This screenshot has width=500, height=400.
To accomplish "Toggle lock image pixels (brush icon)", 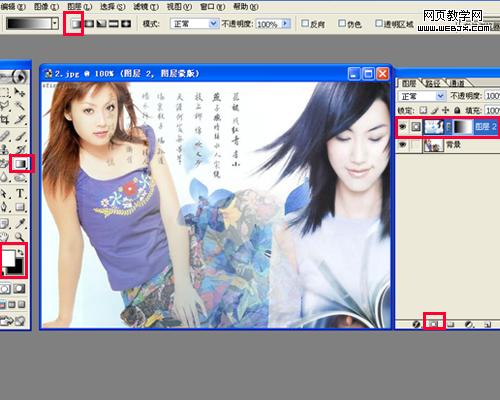I will (434, 110).
